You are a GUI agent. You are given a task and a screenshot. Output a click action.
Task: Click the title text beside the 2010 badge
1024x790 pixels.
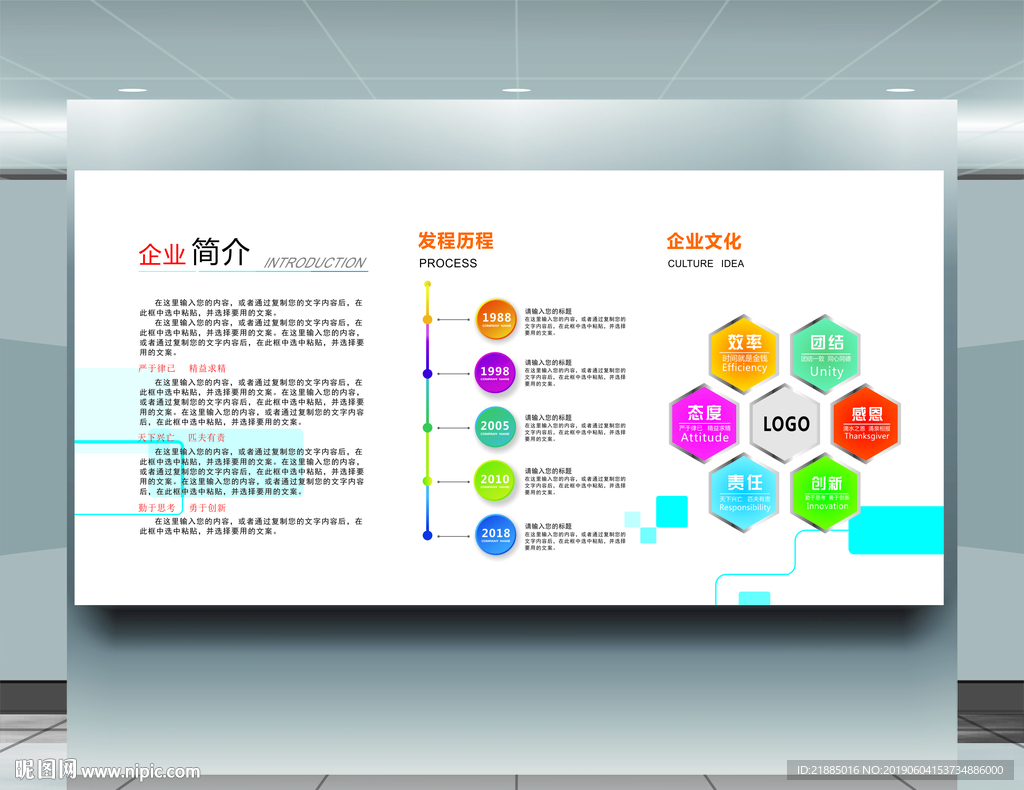(549, 471)
